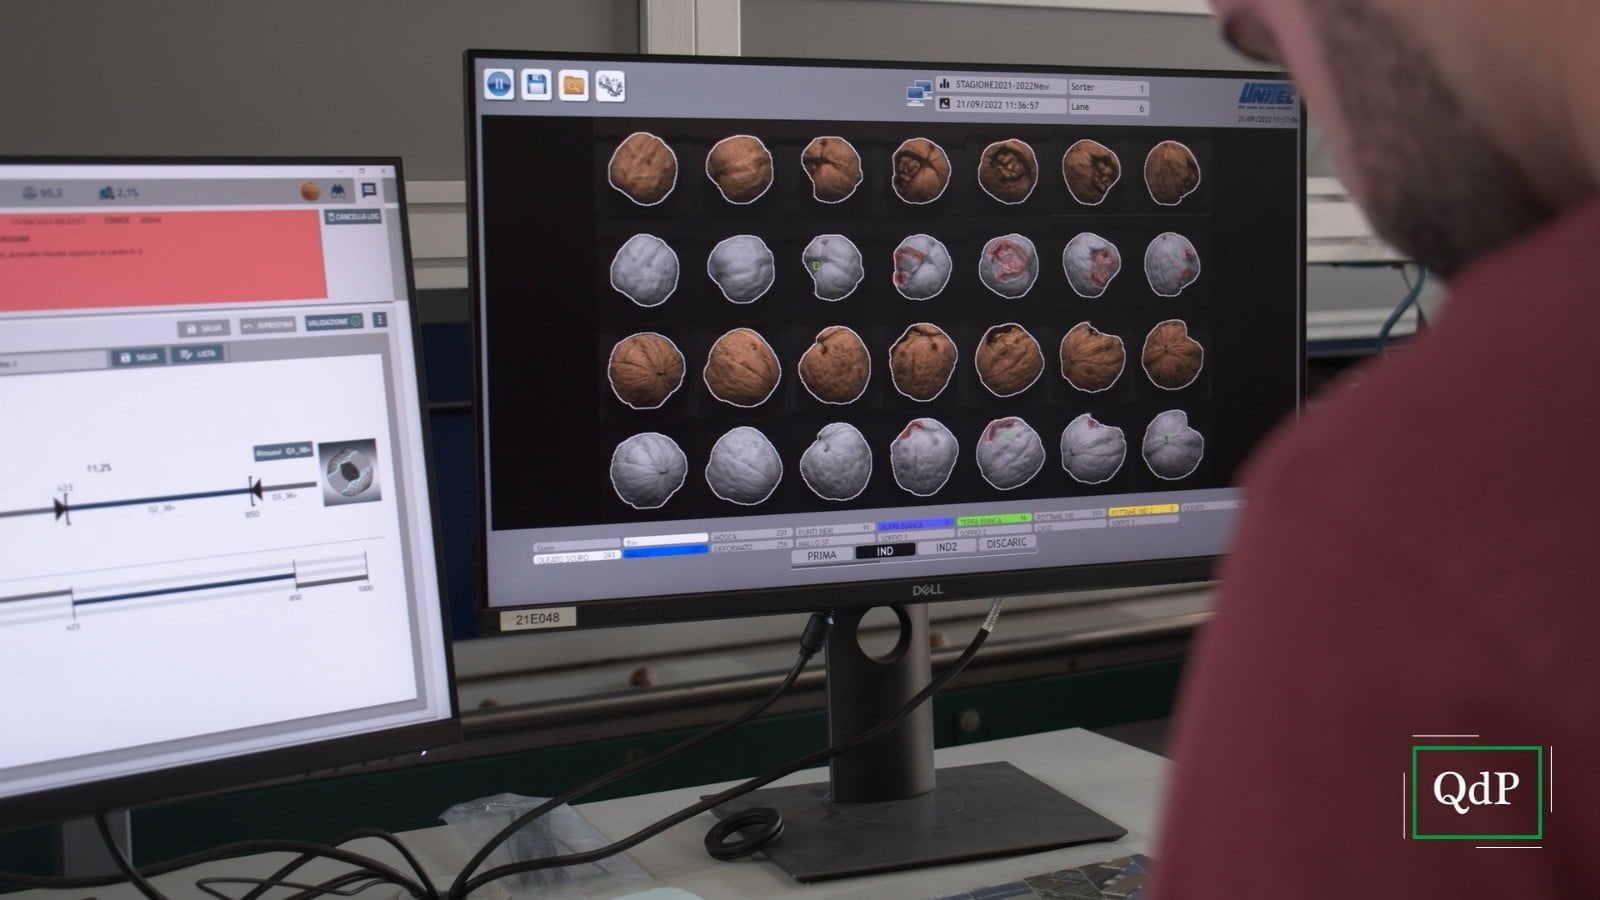Click the 2,1% statistic icon
Viewport: 1600px width, 900px height.
pos(105,193)
